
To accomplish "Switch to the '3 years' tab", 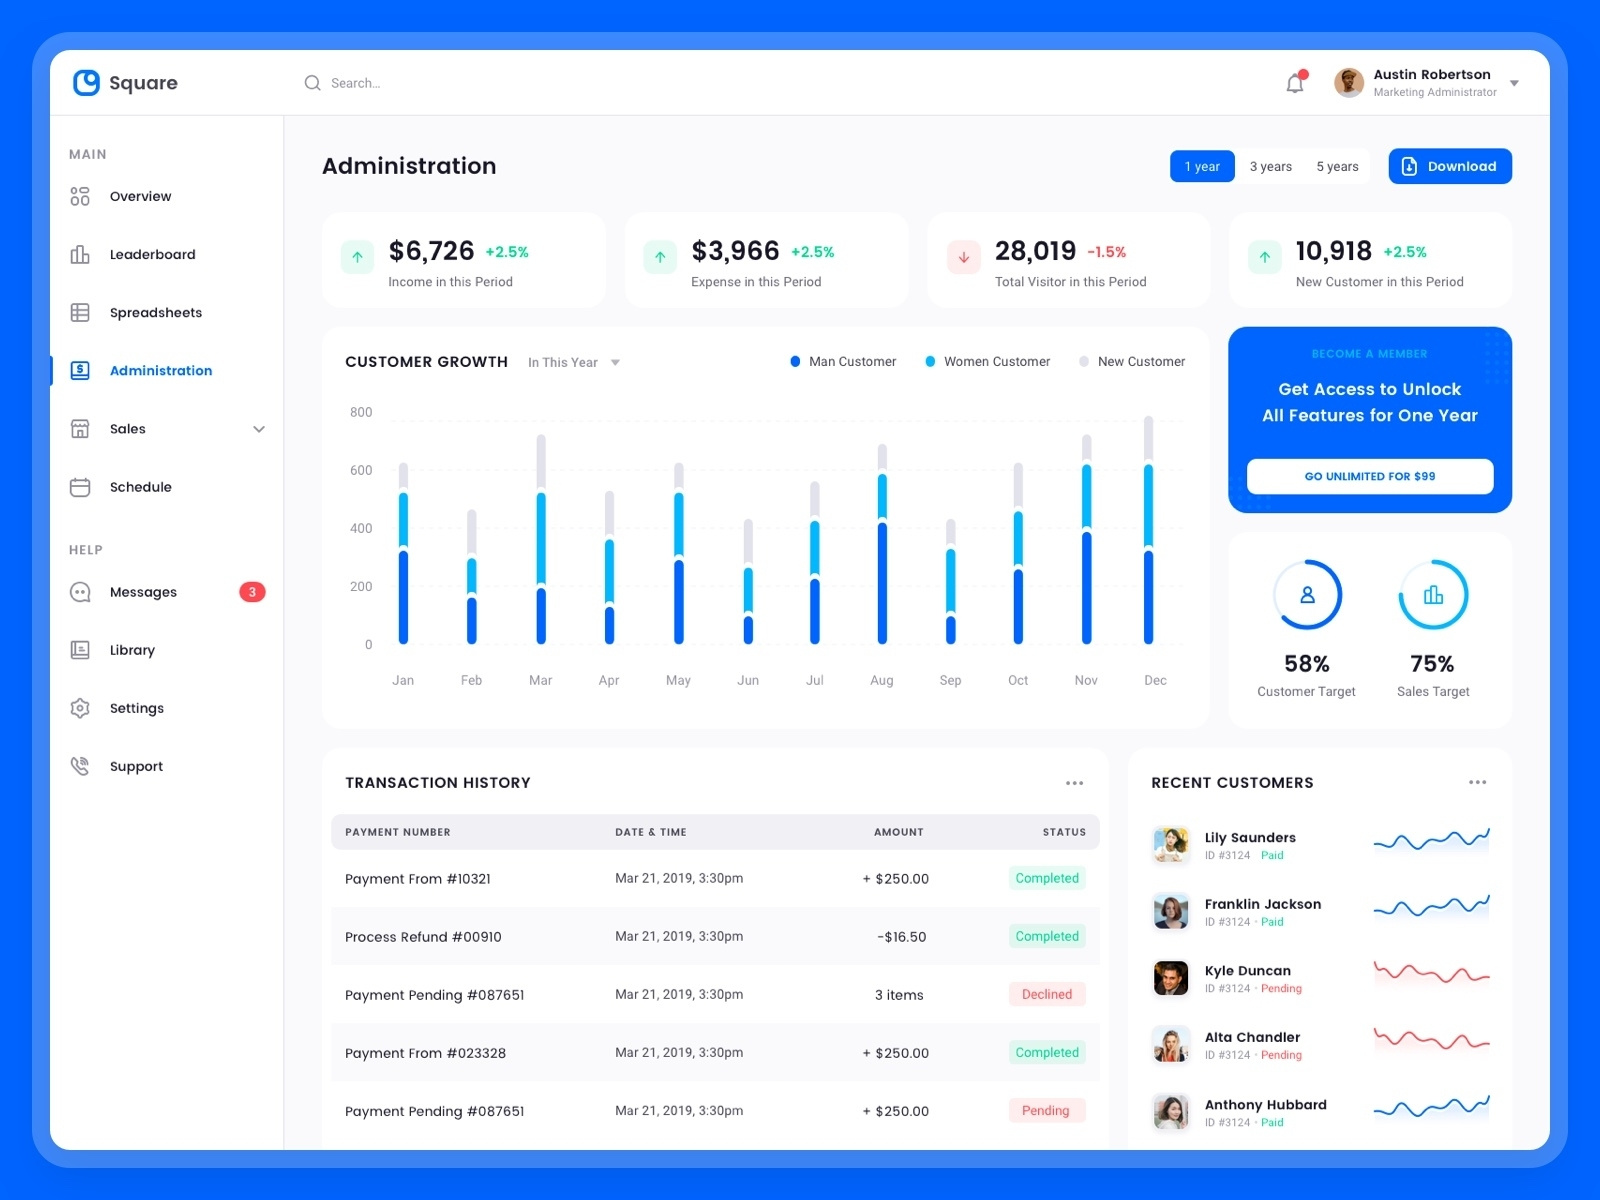I will (x=1270, y=166).
